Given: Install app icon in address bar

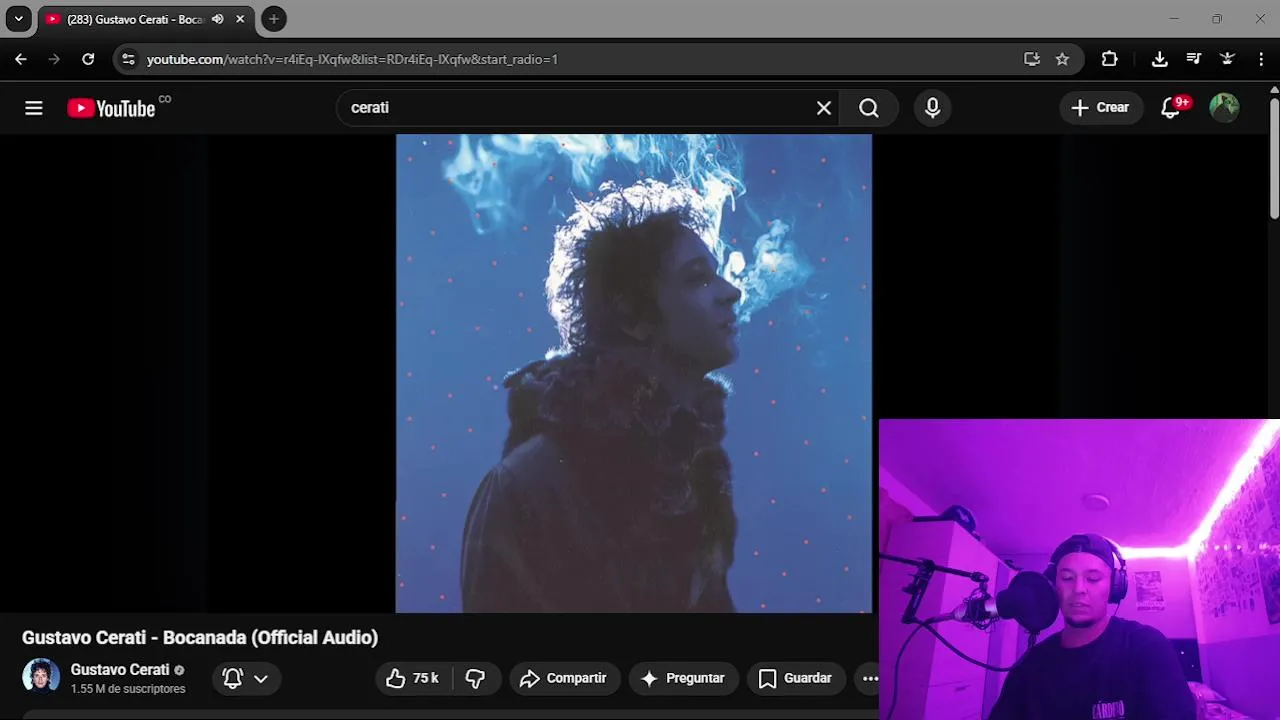Looking at the screenshot, I should 1032,59.
